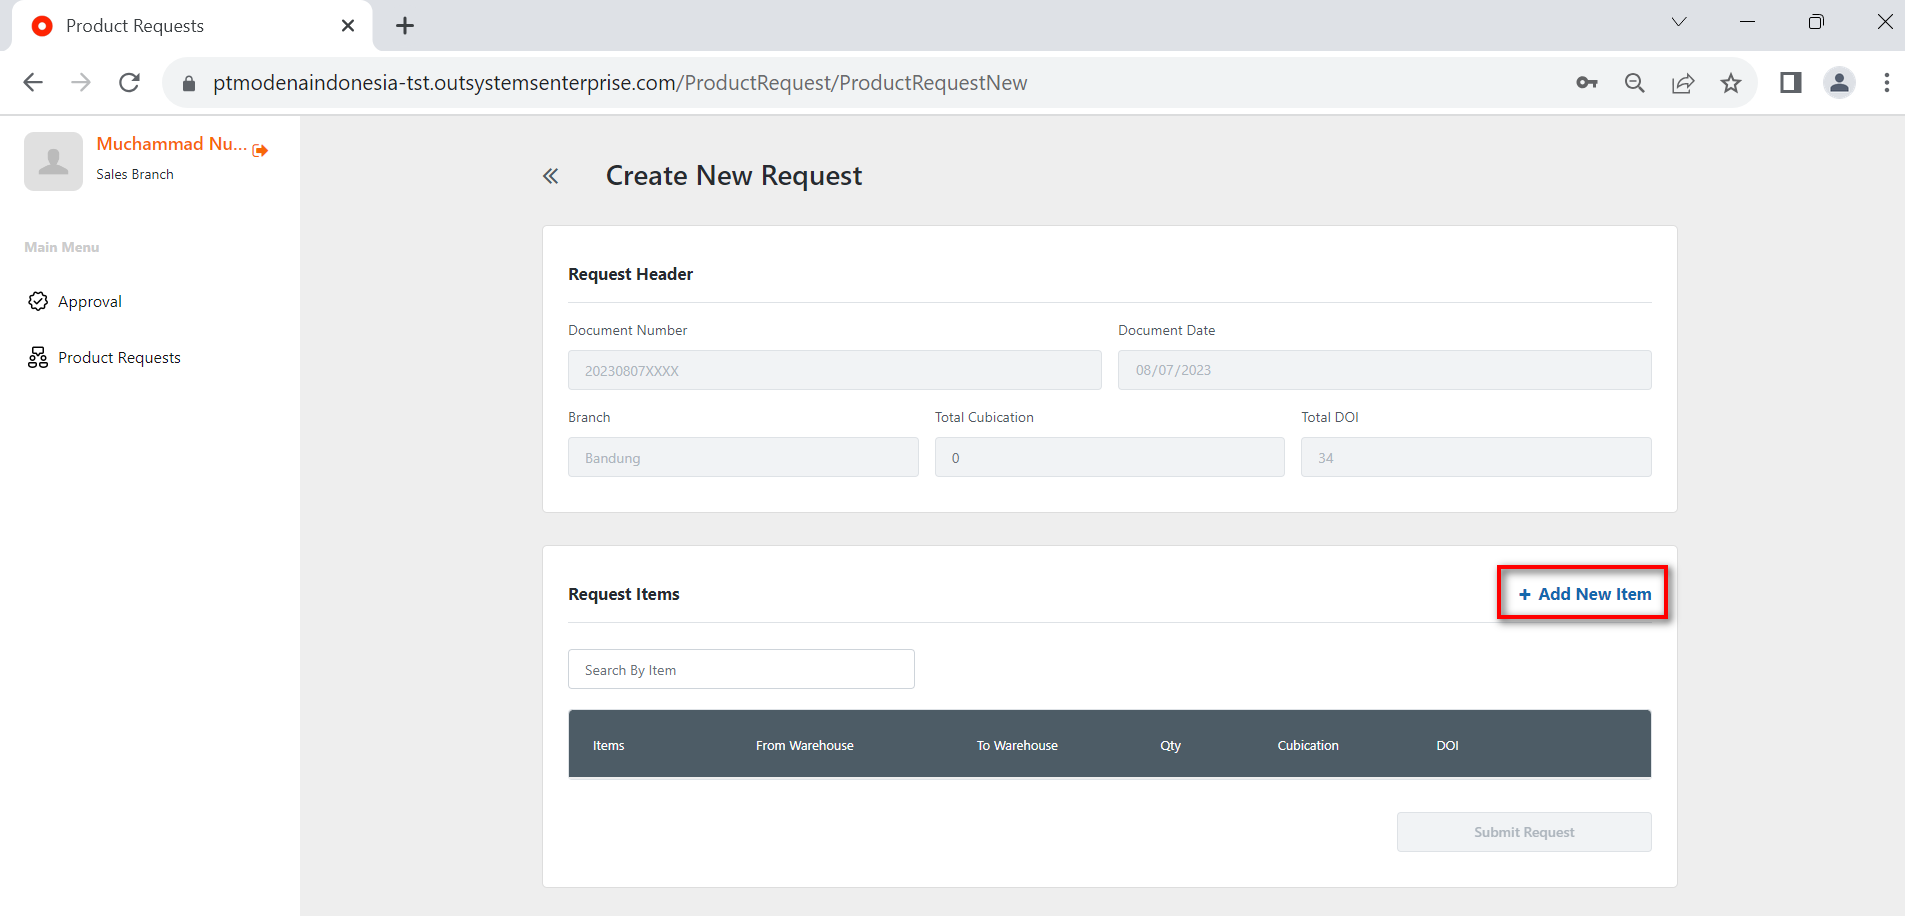This screenshot has width=1905, height=916.
Task: Click the zoom magnifier icon in address bar
Action: (x=1634, y=83)
